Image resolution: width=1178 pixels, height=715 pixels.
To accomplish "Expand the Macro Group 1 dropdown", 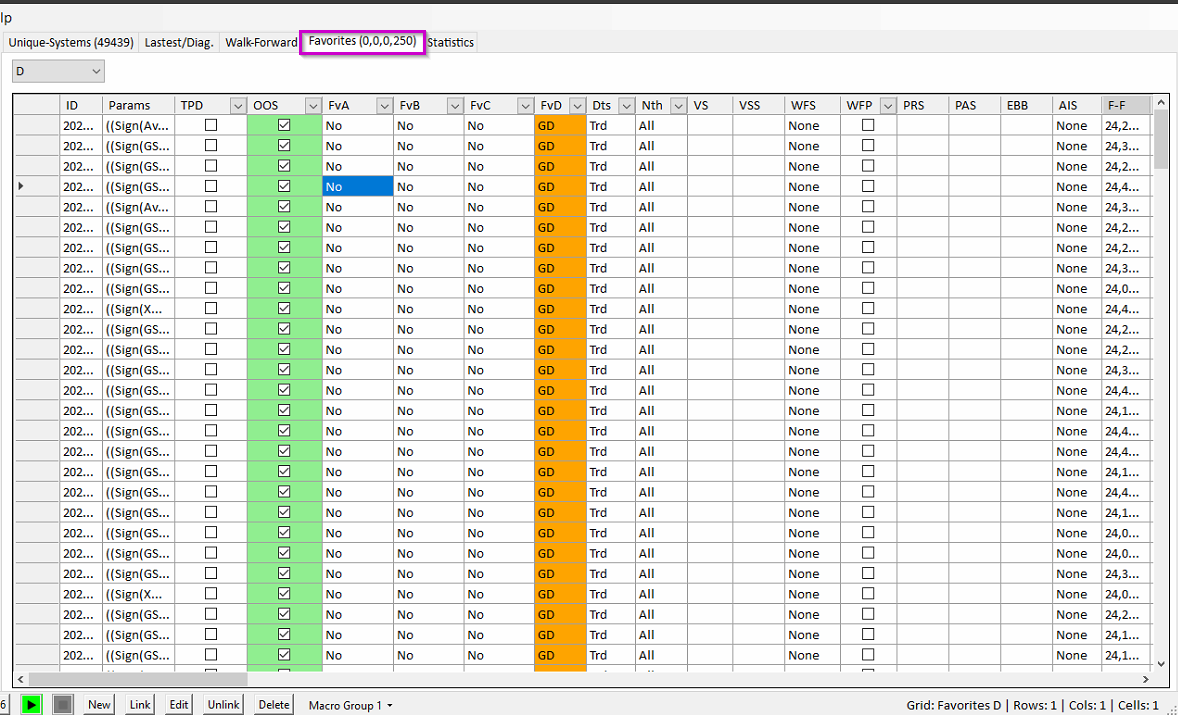I will point(350,705).
